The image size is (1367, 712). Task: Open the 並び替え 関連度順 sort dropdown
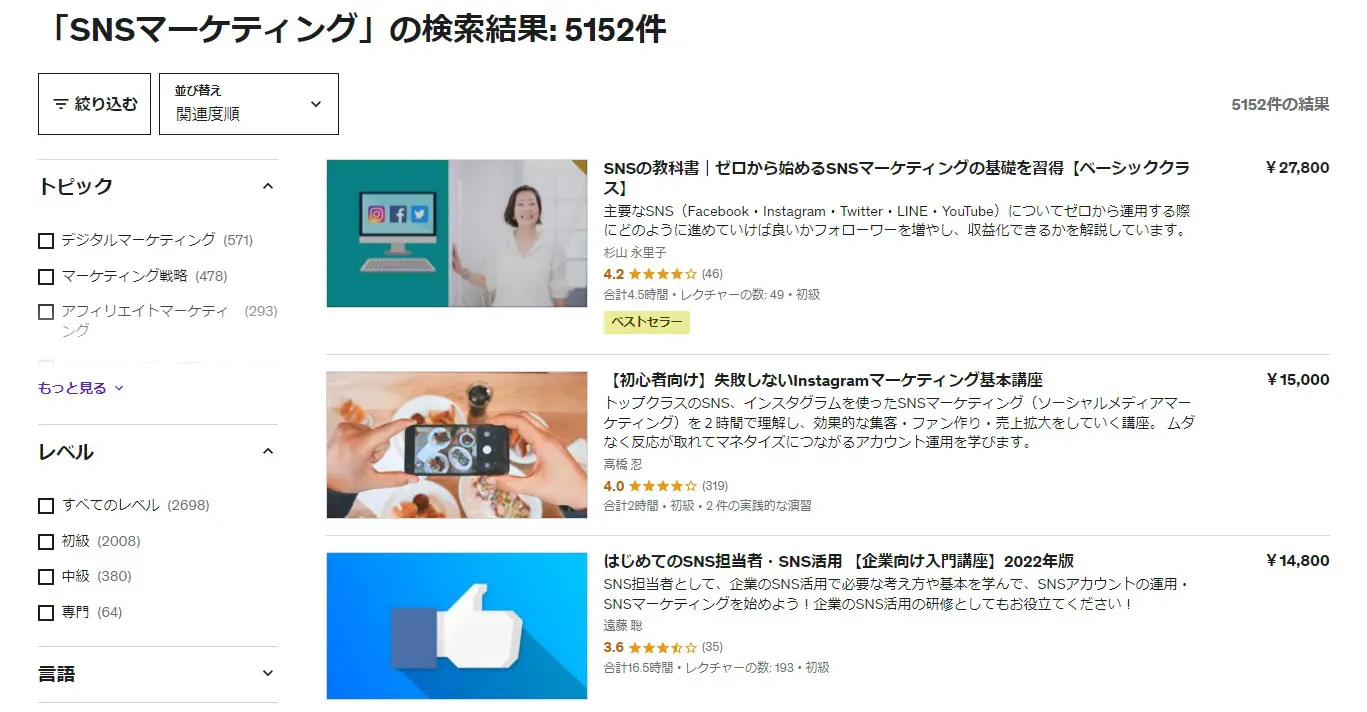point(249,104)
